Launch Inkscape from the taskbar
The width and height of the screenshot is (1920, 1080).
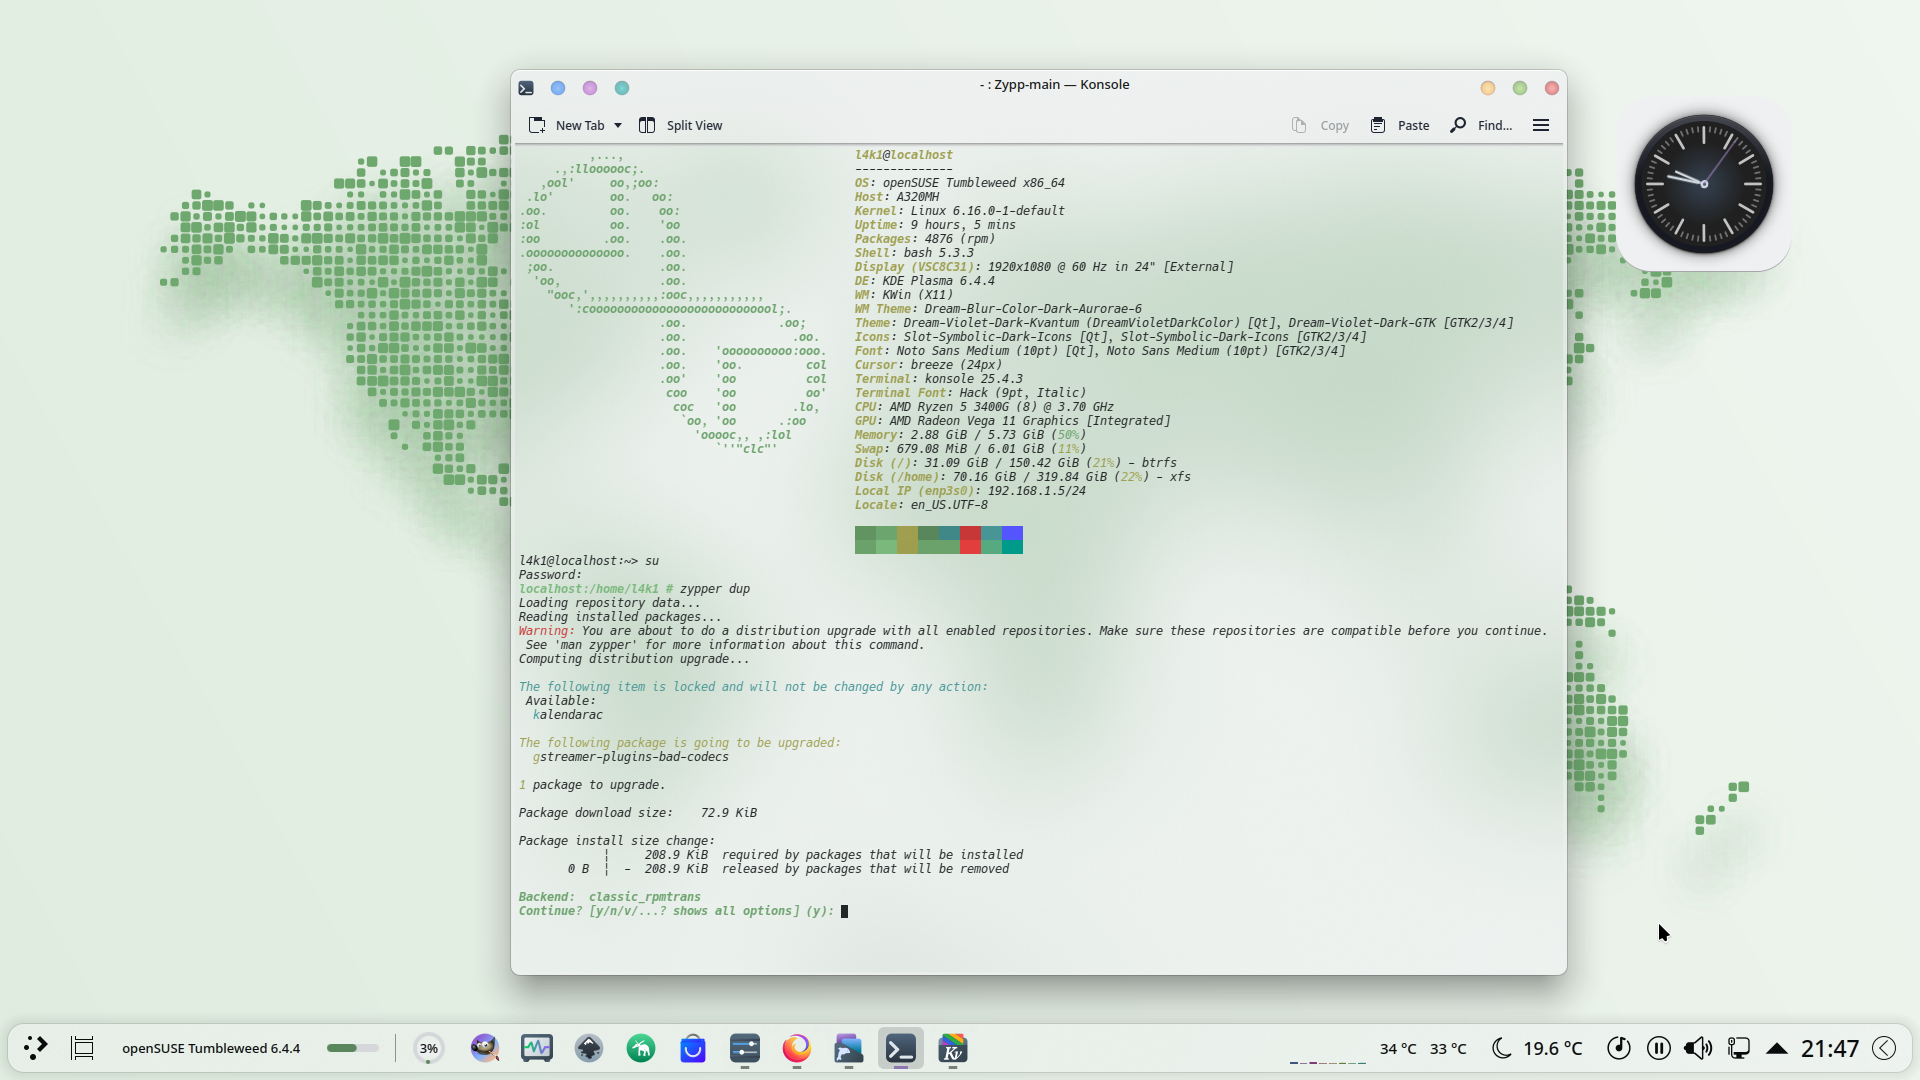[x=589, y=1048]
